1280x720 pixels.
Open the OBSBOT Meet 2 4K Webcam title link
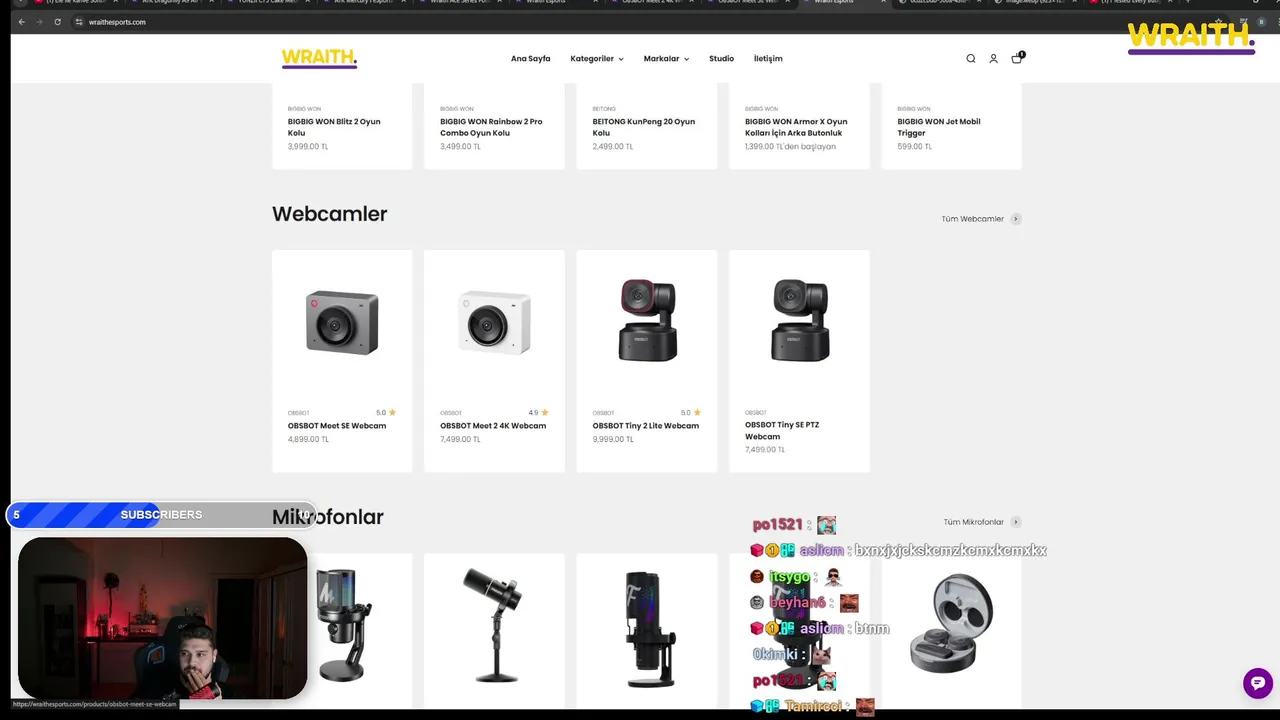tap(493, 426)
